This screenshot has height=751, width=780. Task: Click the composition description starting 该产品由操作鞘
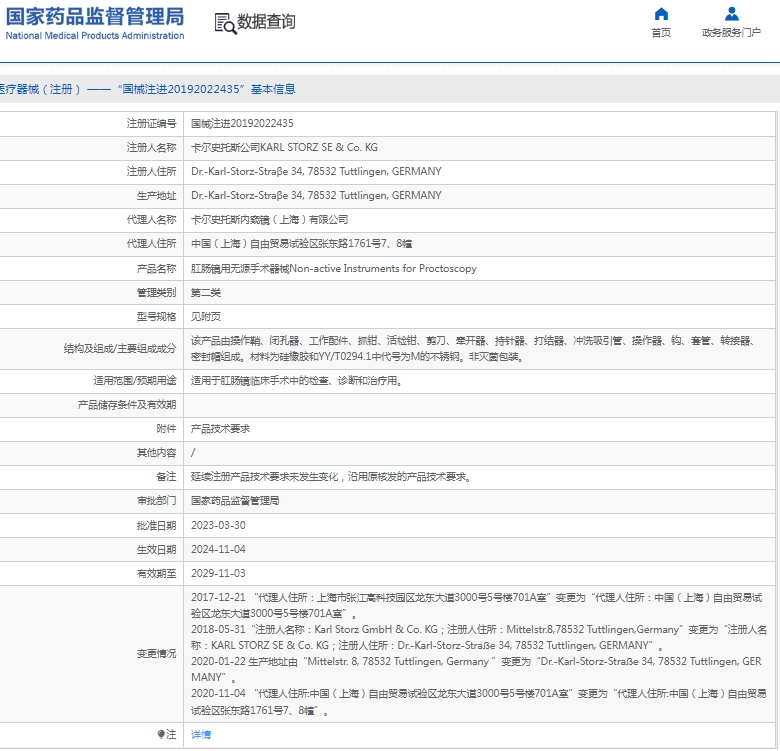tap(474, 349)
